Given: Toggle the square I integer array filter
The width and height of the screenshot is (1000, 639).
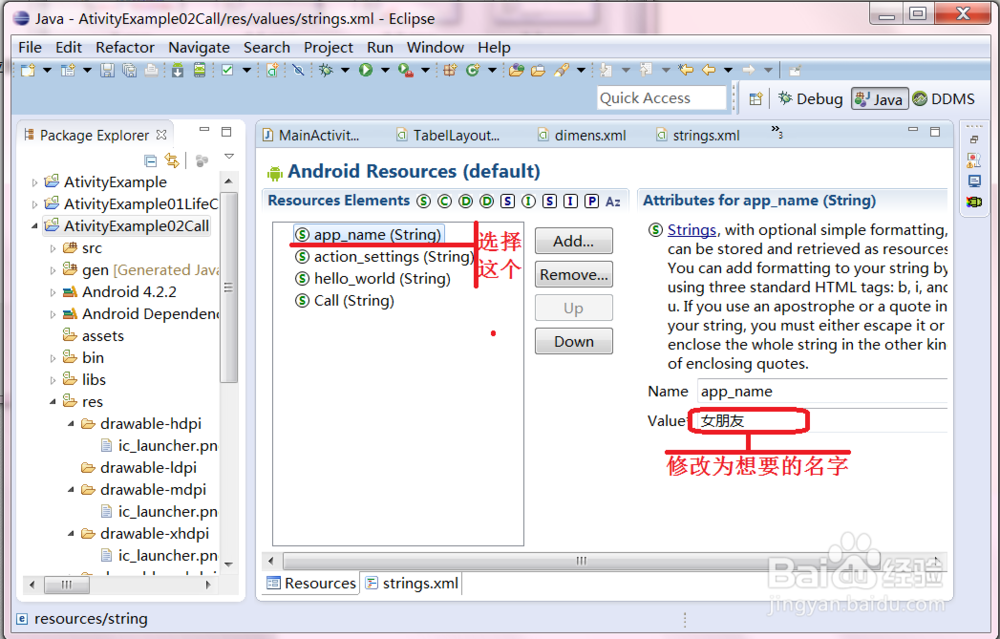Looking at the screenshot, I should coord(571,202).
